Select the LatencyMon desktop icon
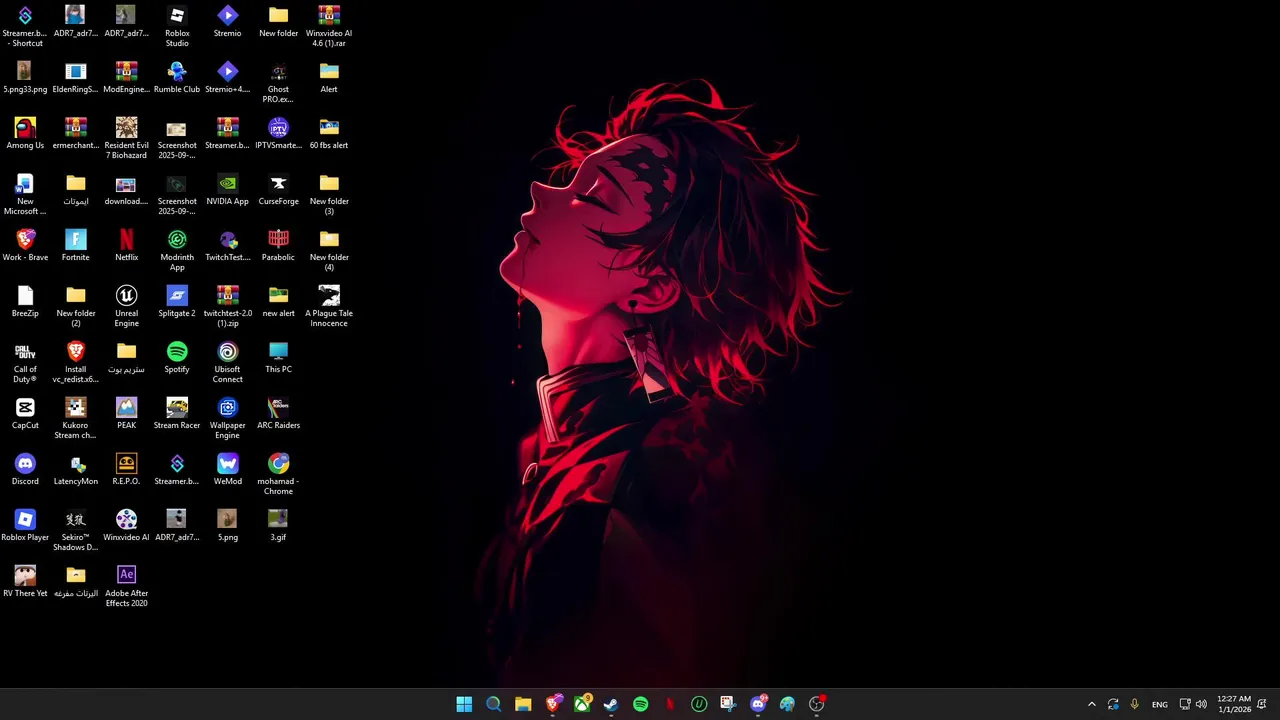This screenshot has height=720, width=1280. coord(76,469)
